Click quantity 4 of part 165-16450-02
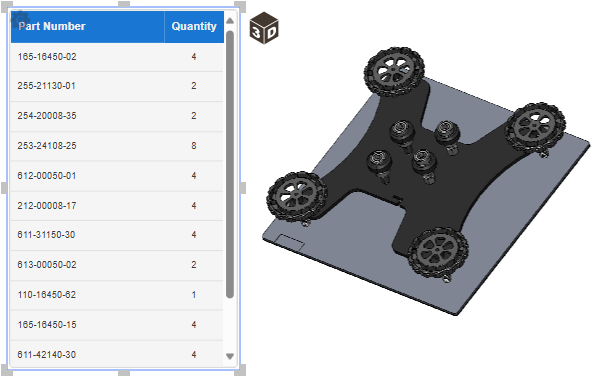Viewport: 599px width, 377px height. 194,57
